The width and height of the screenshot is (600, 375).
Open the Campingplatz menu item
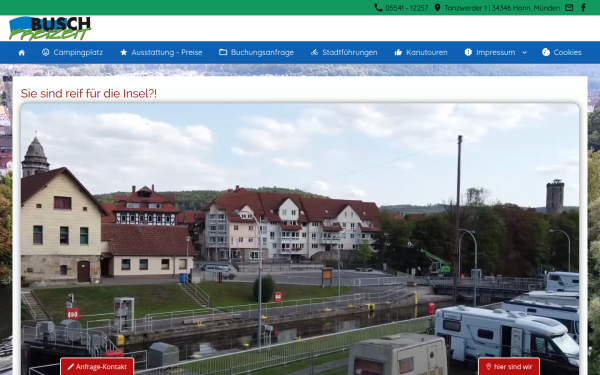point(72,52)
